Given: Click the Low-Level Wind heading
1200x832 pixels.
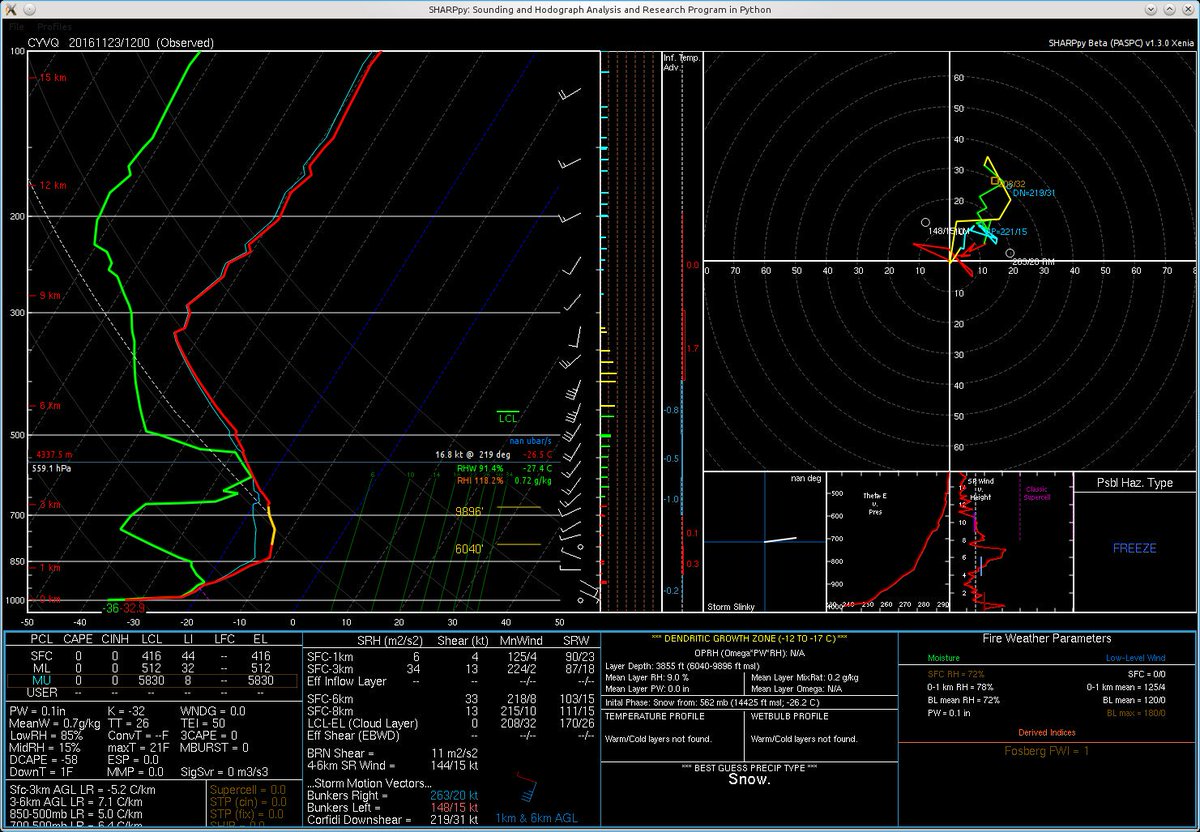Looking at the screenshot, I should (1136, 657).
